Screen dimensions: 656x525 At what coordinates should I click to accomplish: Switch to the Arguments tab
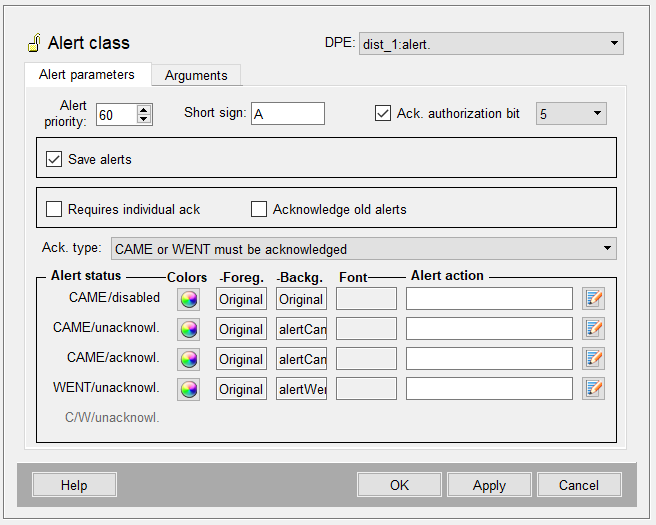(196, 75)
